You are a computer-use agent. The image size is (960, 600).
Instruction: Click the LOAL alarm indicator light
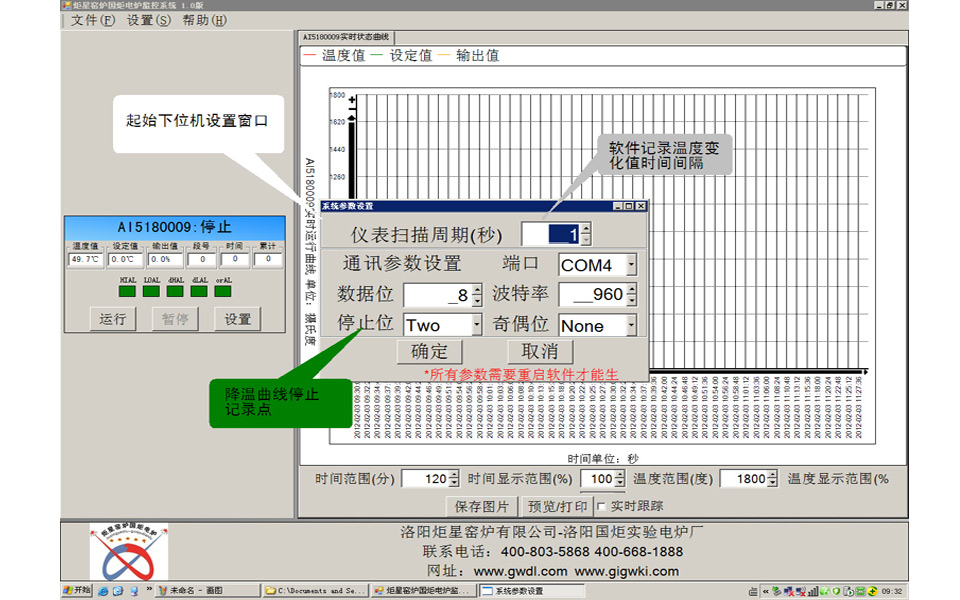151,292
